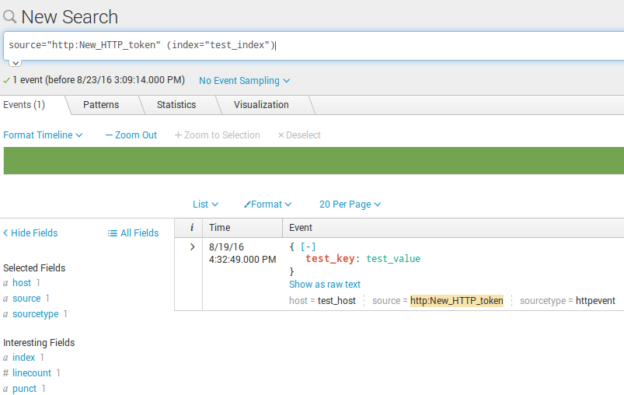Image resolution: width=624 pixels, height=395 pixels.
Task: Switch to the Events (1) tab
Action: (x=24, y=105)
